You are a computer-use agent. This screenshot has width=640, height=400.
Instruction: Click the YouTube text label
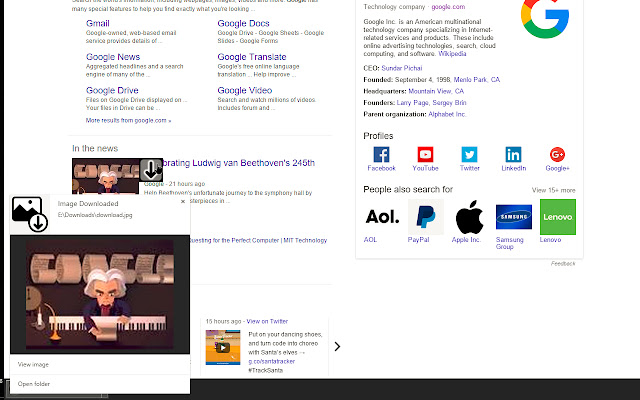(425, 168)
